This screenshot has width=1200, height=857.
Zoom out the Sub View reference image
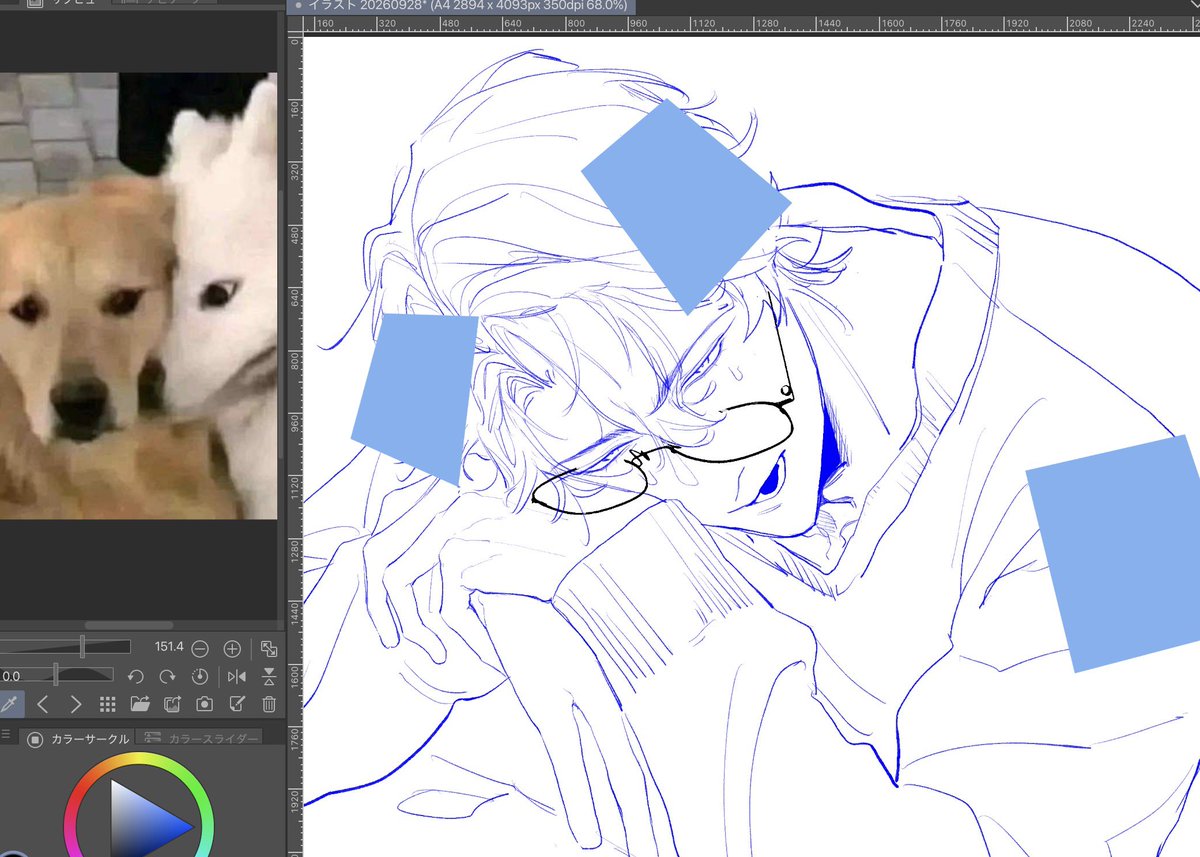click(200, 648)
